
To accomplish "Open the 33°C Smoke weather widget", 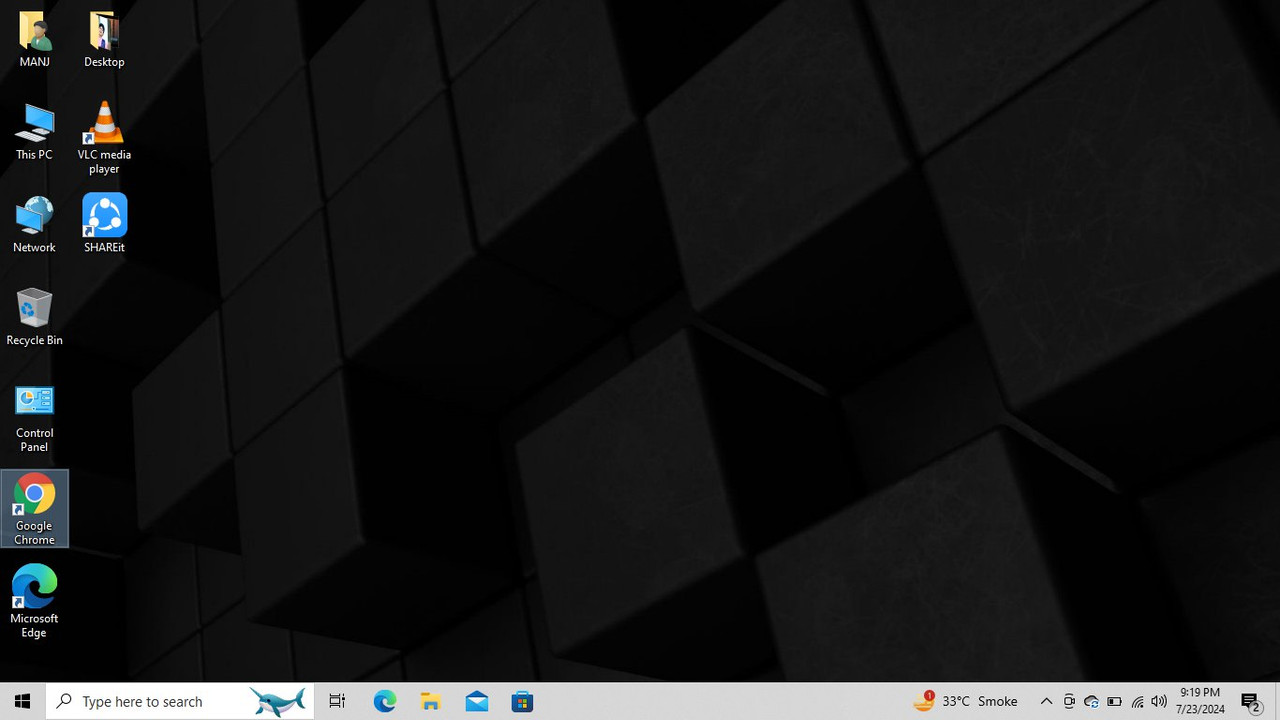I will [x=965, y=701].
